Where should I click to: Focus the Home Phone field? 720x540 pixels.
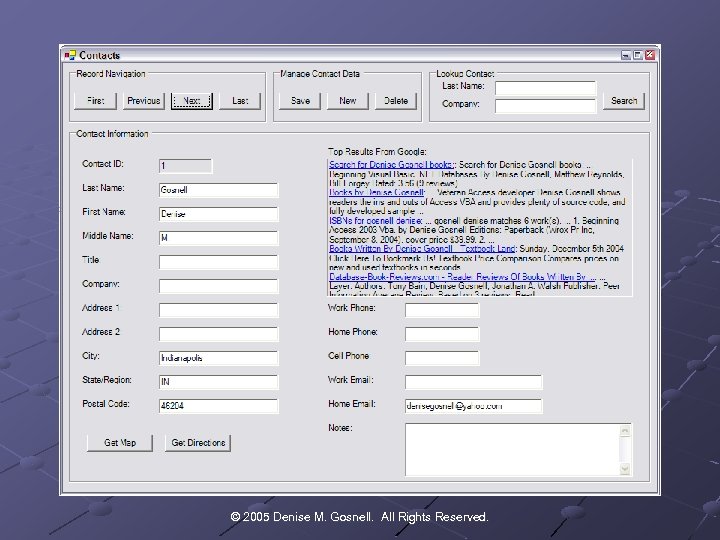pos(442,333)
